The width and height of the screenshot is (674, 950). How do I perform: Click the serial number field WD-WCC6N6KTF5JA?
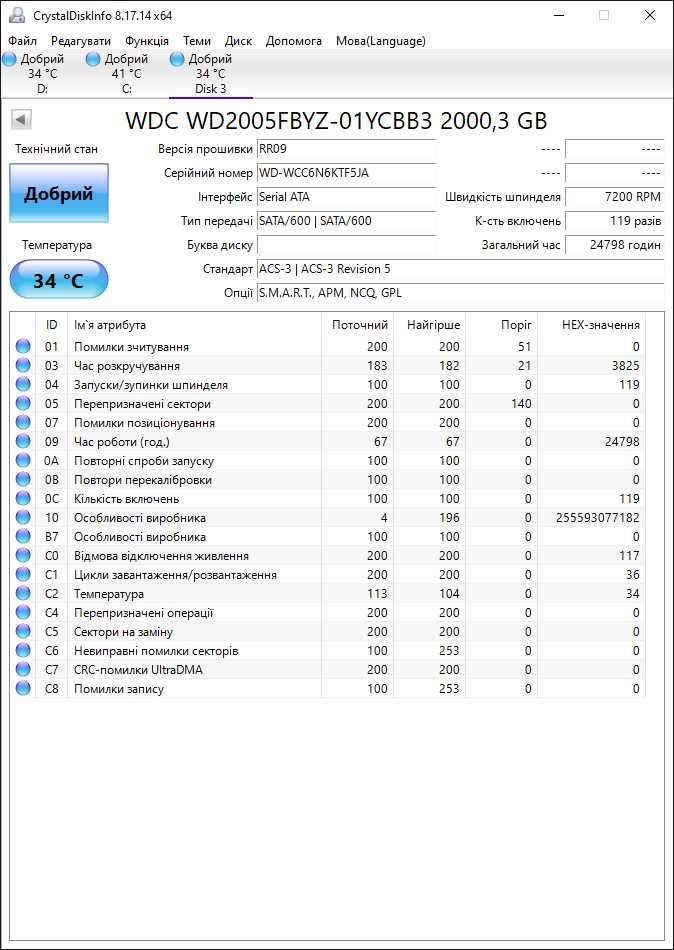[x=347, y=173]
